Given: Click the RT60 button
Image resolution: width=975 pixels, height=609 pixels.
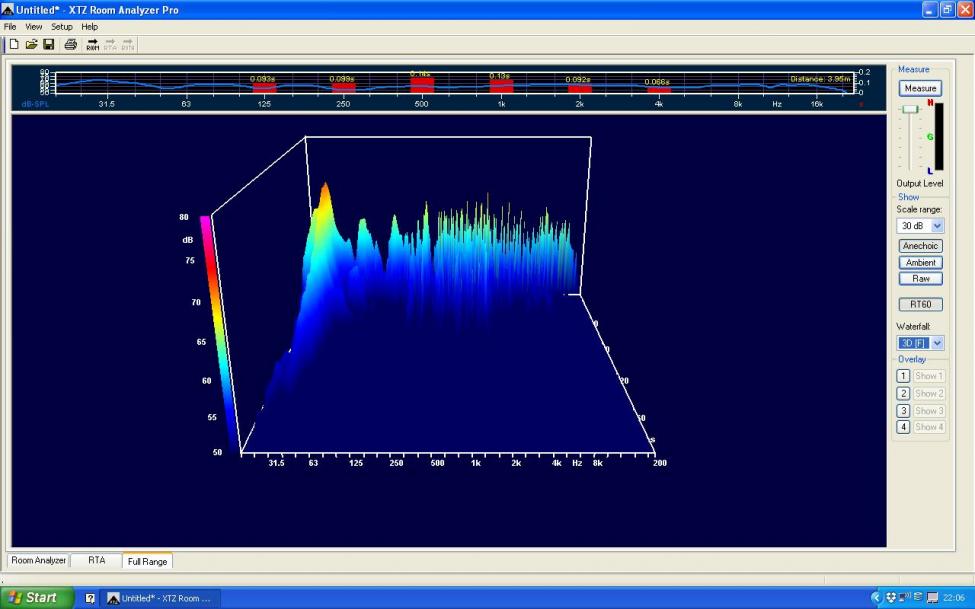Looking at the screenshot, I should 920,304.
